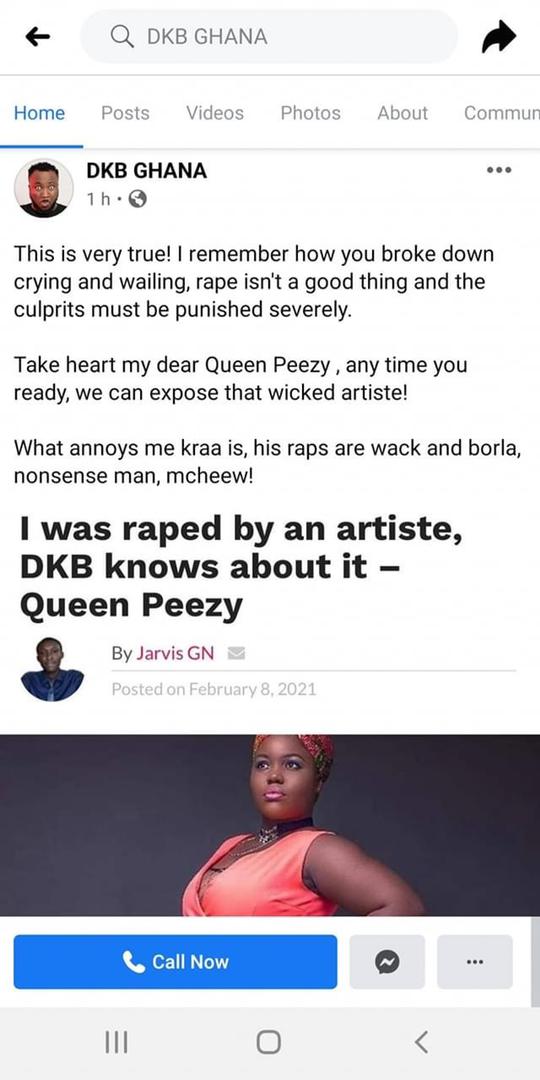Switch to the Posts tab
The image size is (540, 1080).
[x=125, y=113]
